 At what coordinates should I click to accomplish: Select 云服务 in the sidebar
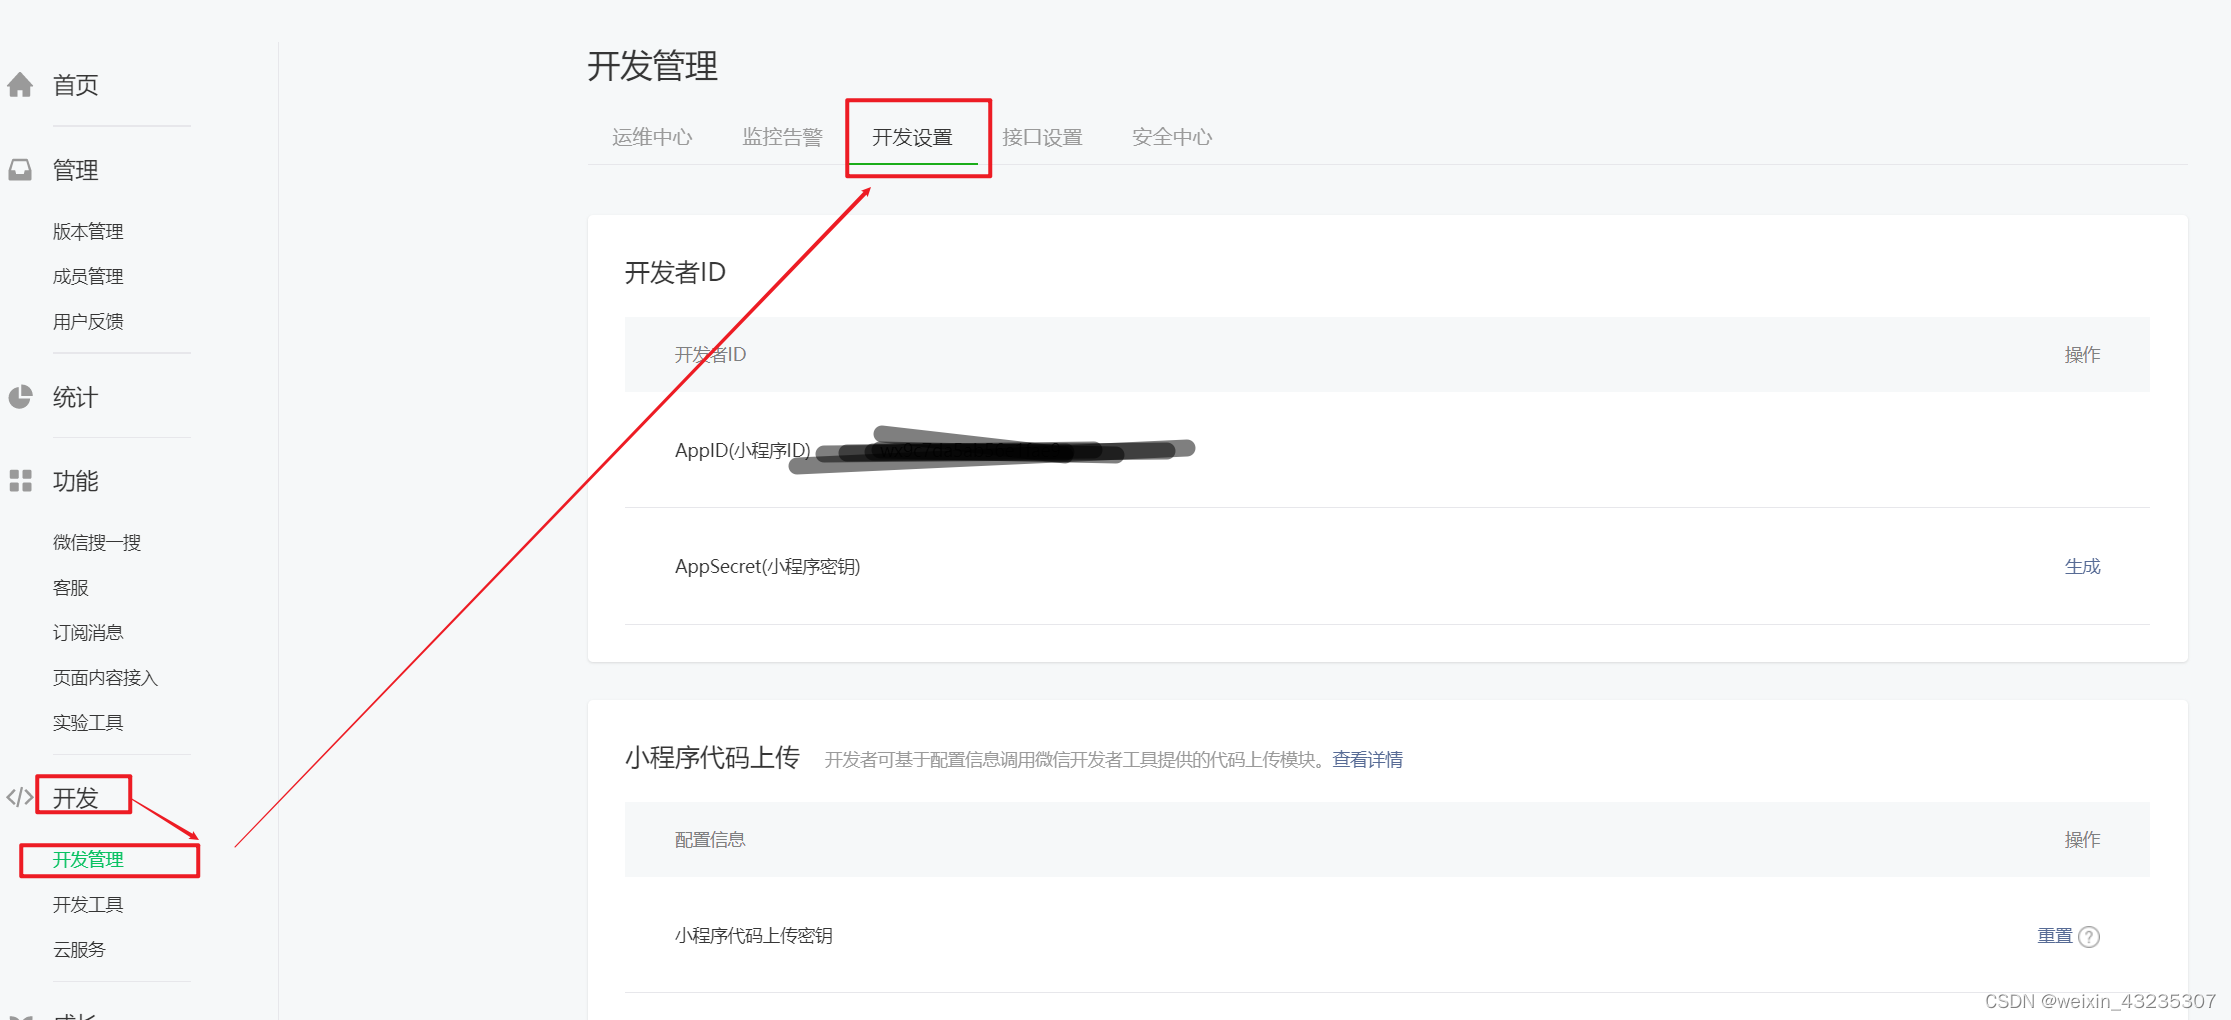tap(79, 949)
